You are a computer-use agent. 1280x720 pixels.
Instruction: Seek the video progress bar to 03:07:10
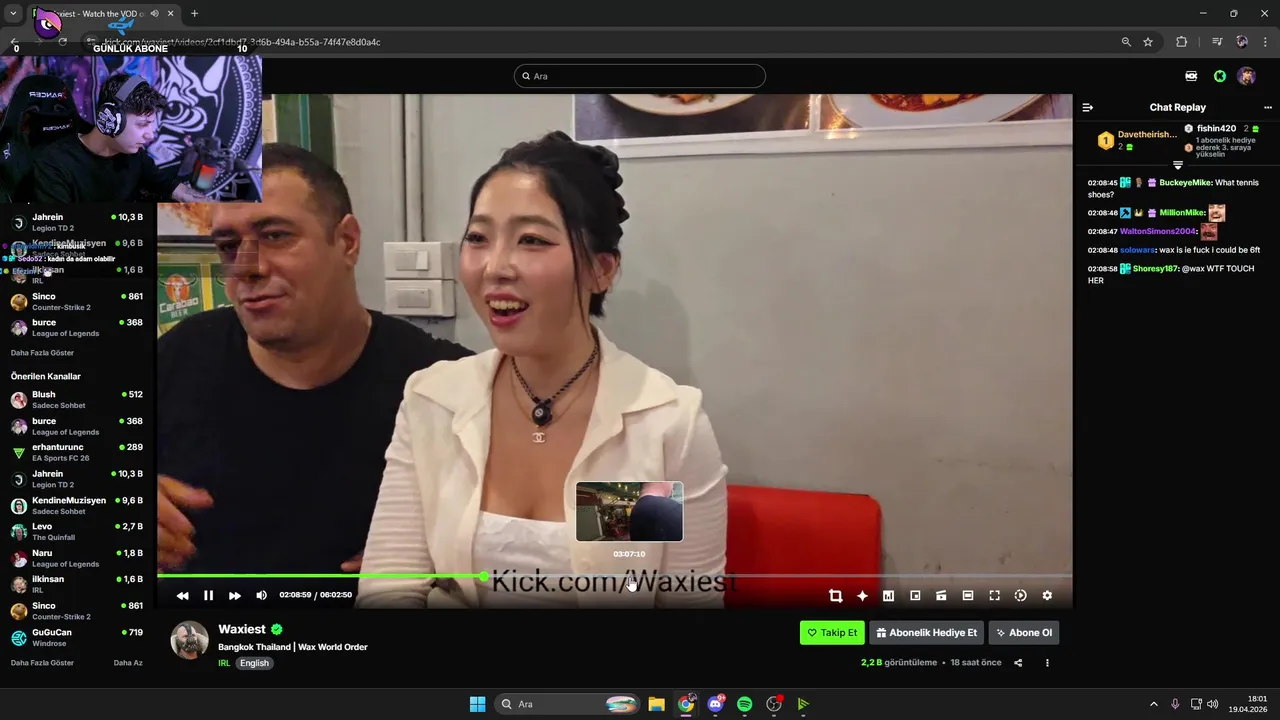(x=629, y=576)
